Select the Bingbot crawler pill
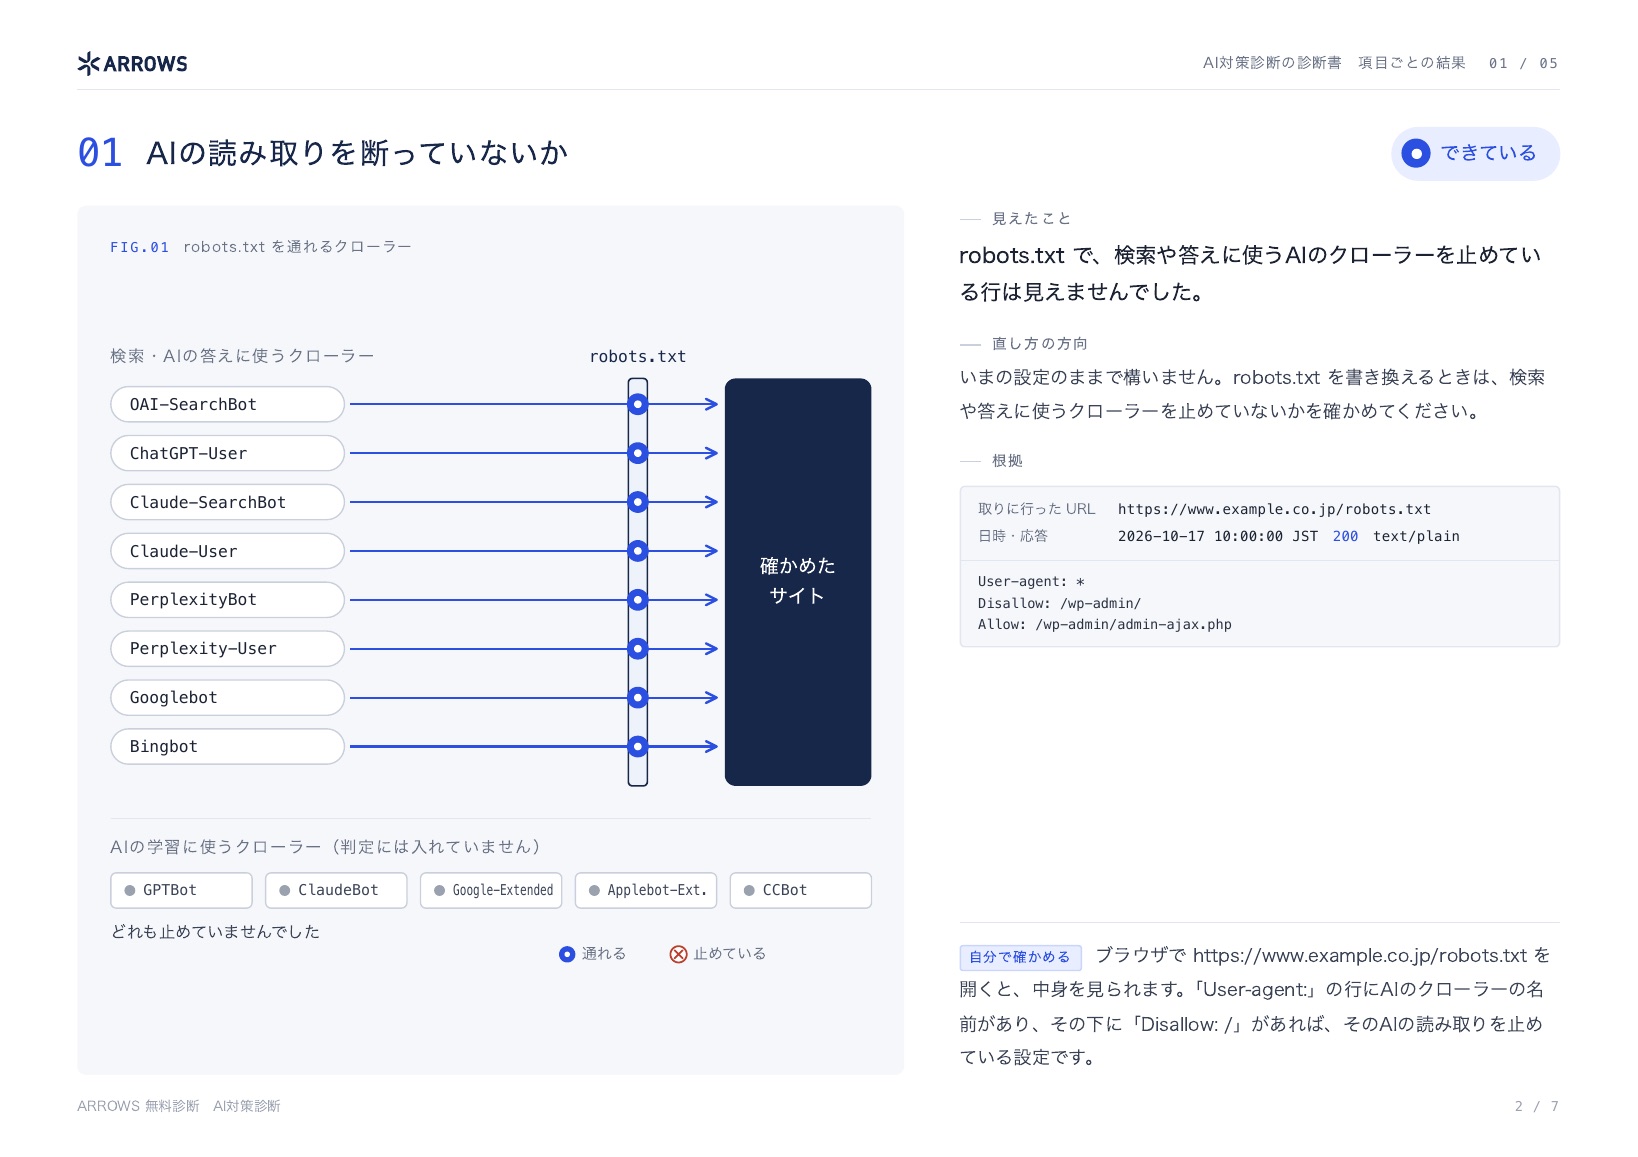The height and width of the screenshot is (1157, 1638). tap(227, 747)
